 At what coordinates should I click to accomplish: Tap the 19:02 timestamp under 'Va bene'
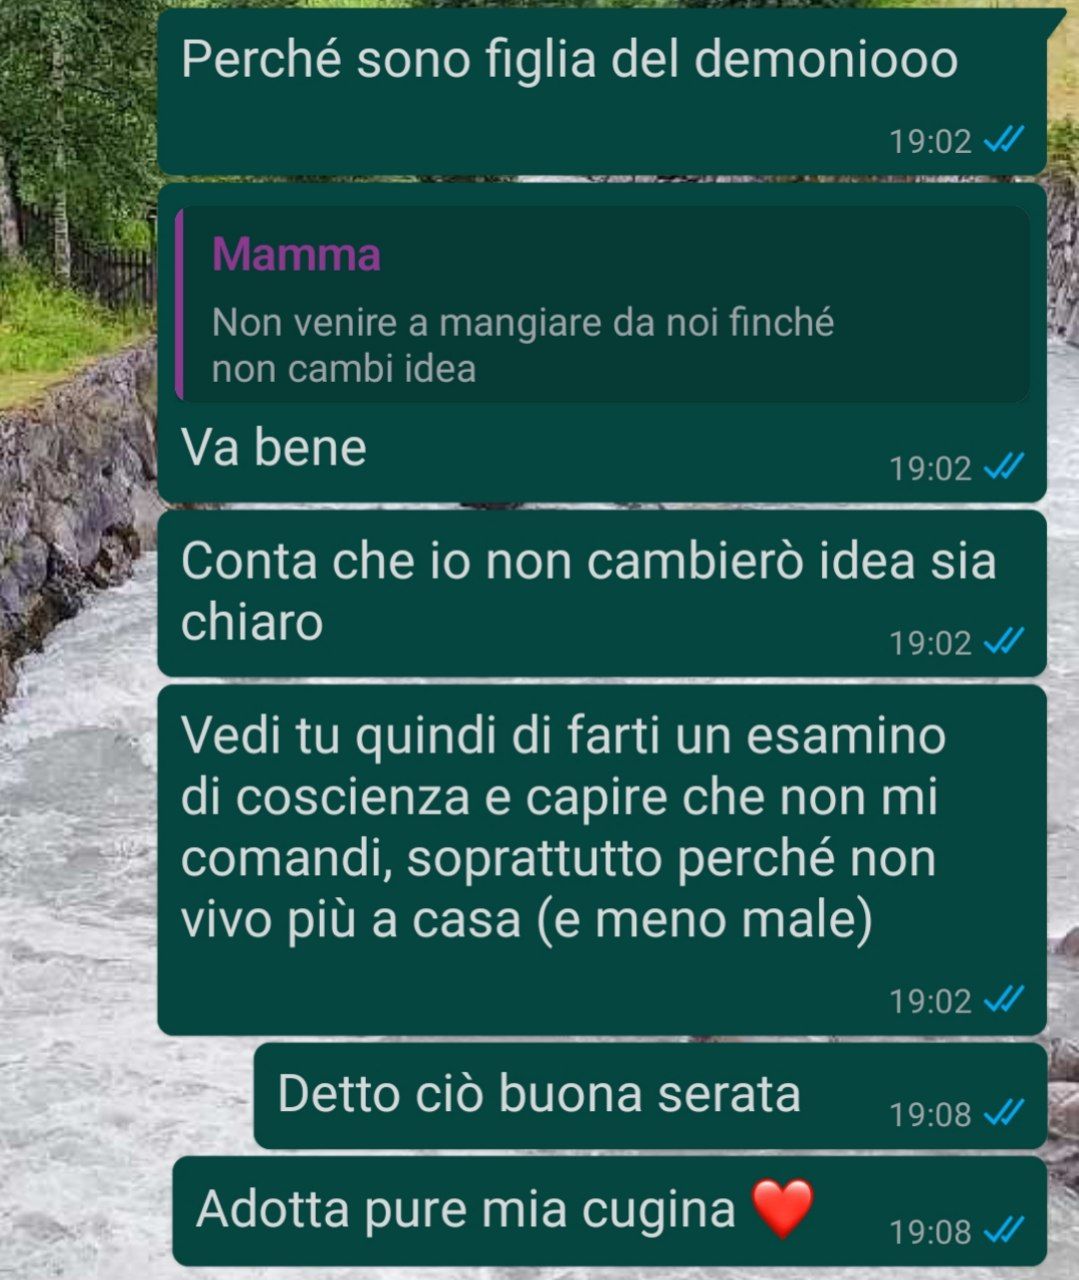click(x=931, y=468)
